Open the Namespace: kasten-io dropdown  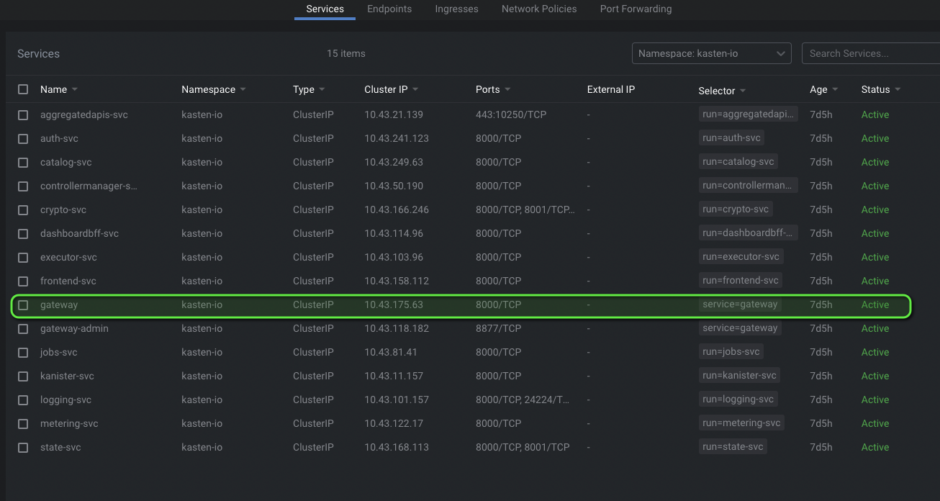pyautogui.click(x=711, y=53)
